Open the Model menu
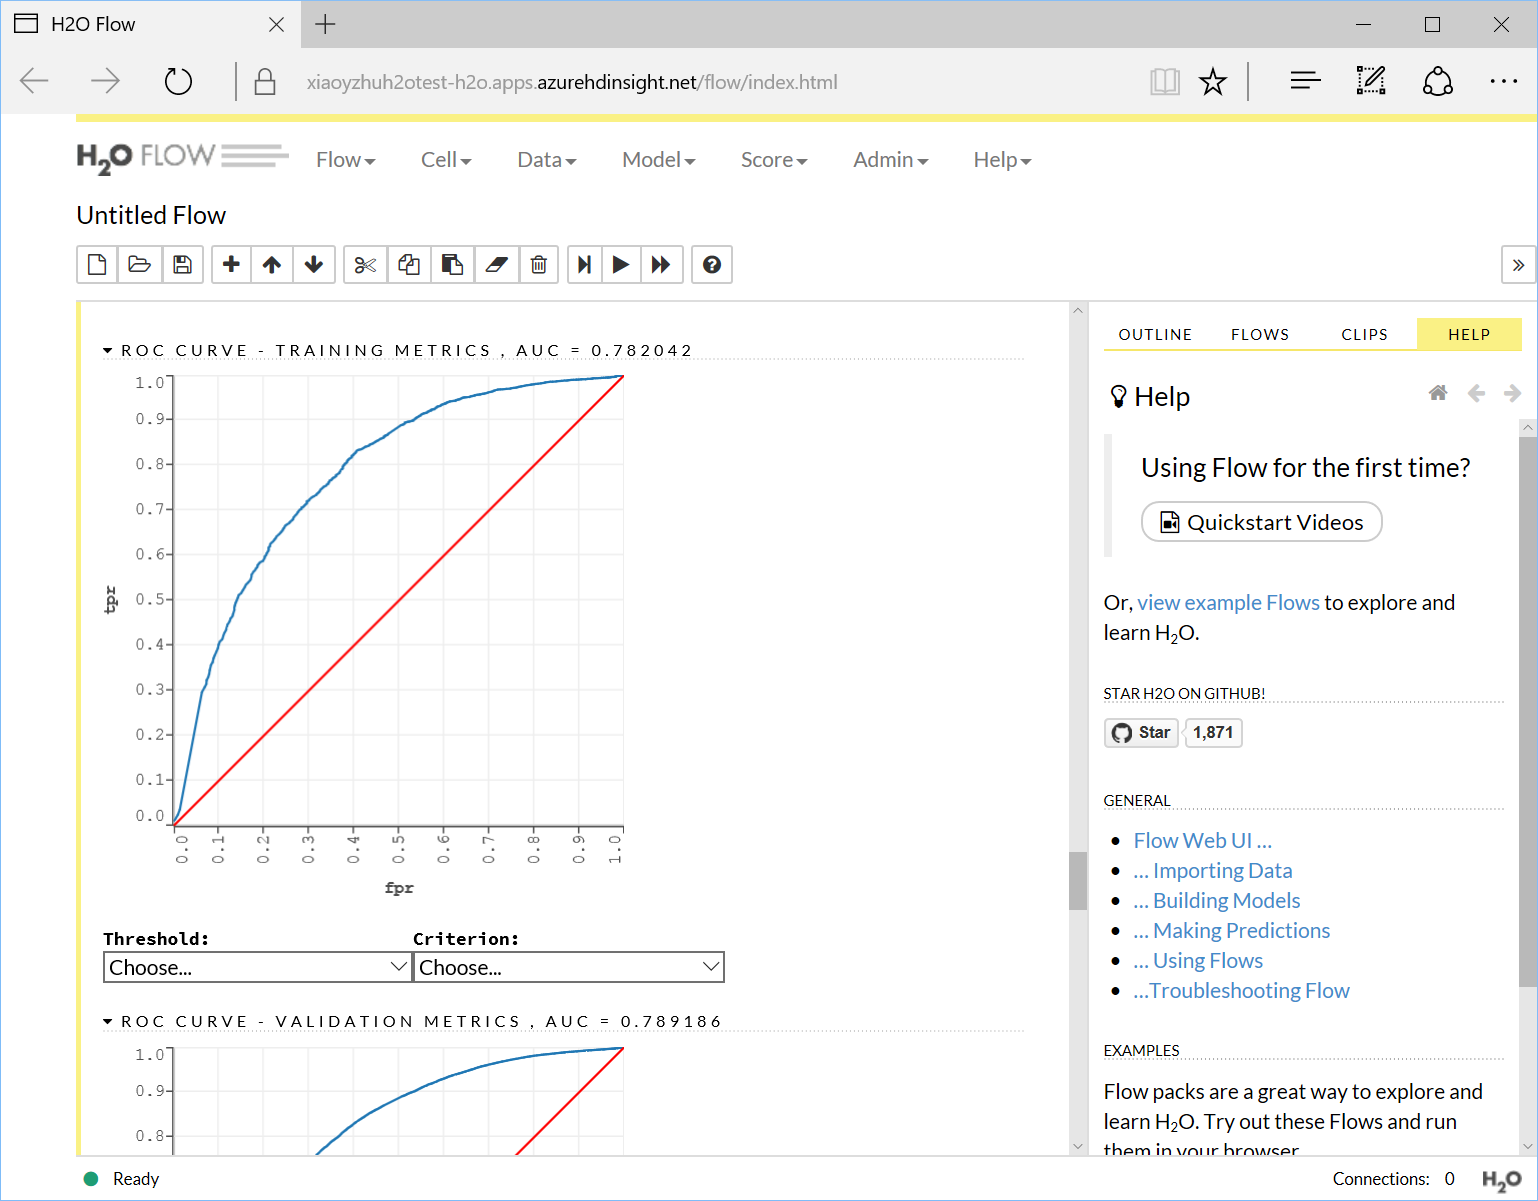Screen dimensions: 1538x1201 [x=658, y=160]
